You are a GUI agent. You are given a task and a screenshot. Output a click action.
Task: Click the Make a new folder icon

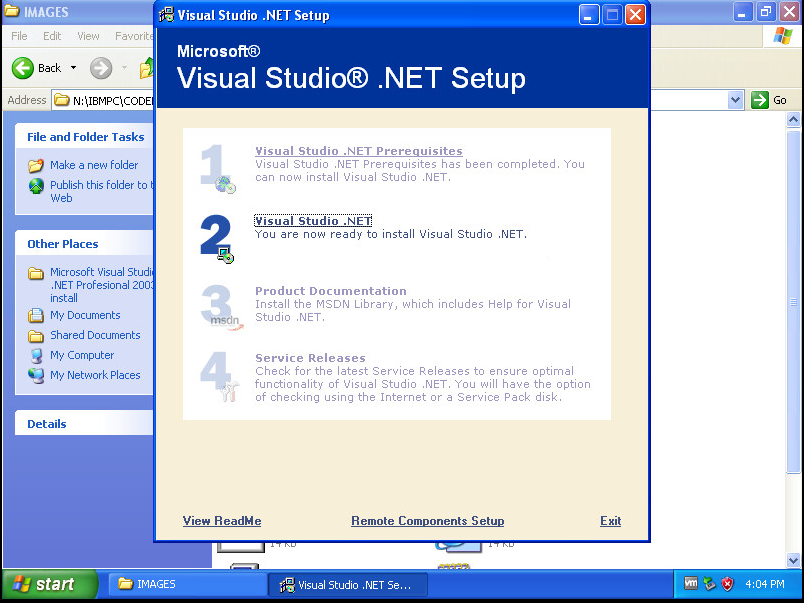[x=36, y=165]
